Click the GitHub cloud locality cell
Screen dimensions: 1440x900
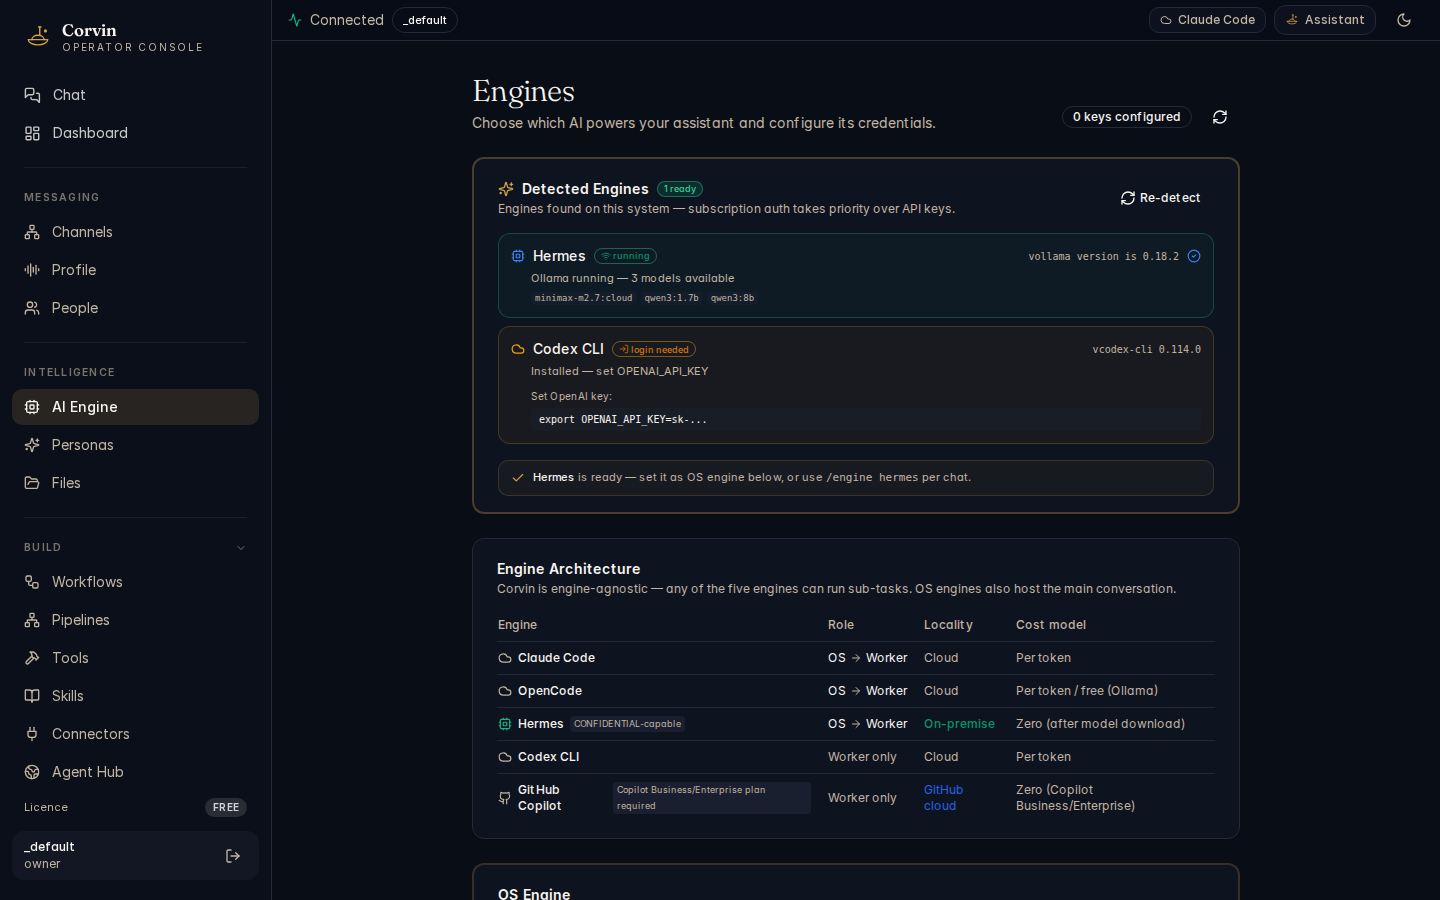943,798
